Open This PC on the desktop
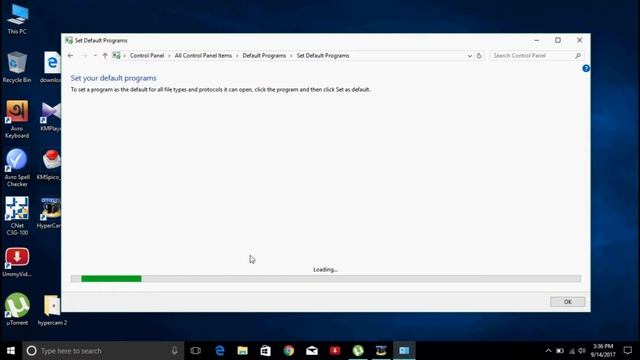This screenshot has width=640, height=360. [x=17, y=18]
